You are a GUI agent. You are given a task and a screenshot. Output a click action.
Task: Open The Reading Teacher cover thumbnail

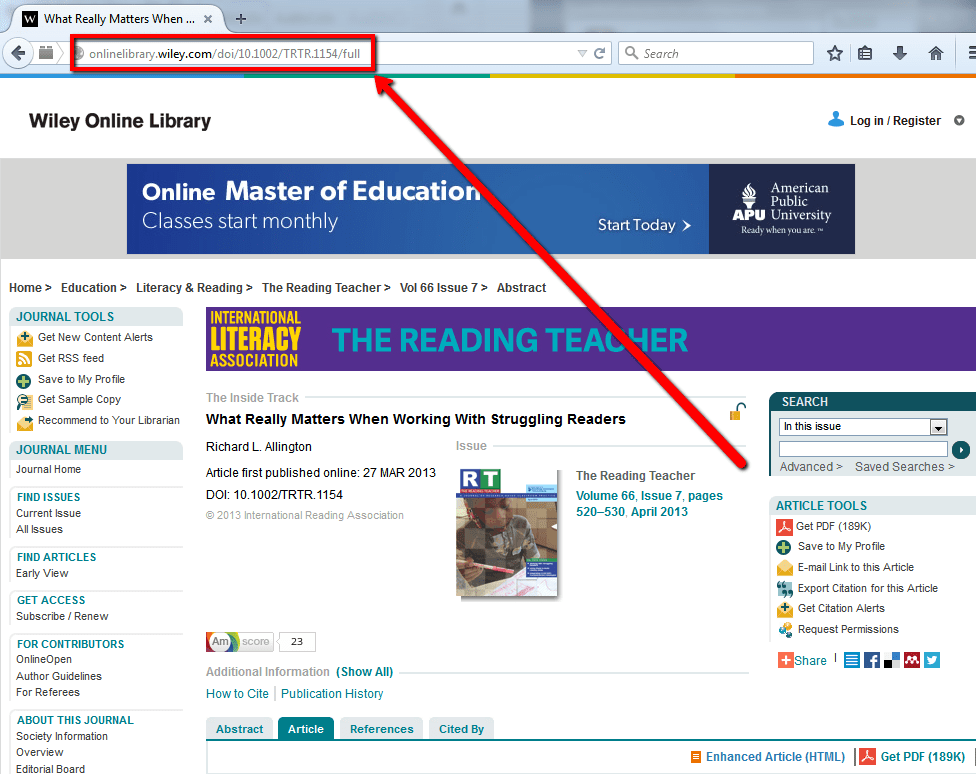coord(507,533)
